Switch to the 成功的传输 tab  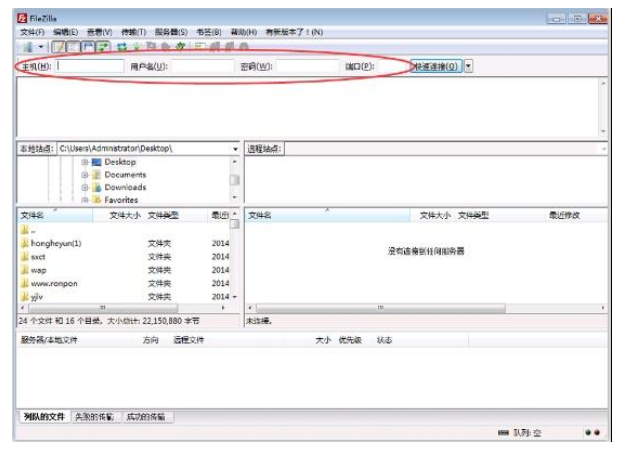(x=146, y=417)
